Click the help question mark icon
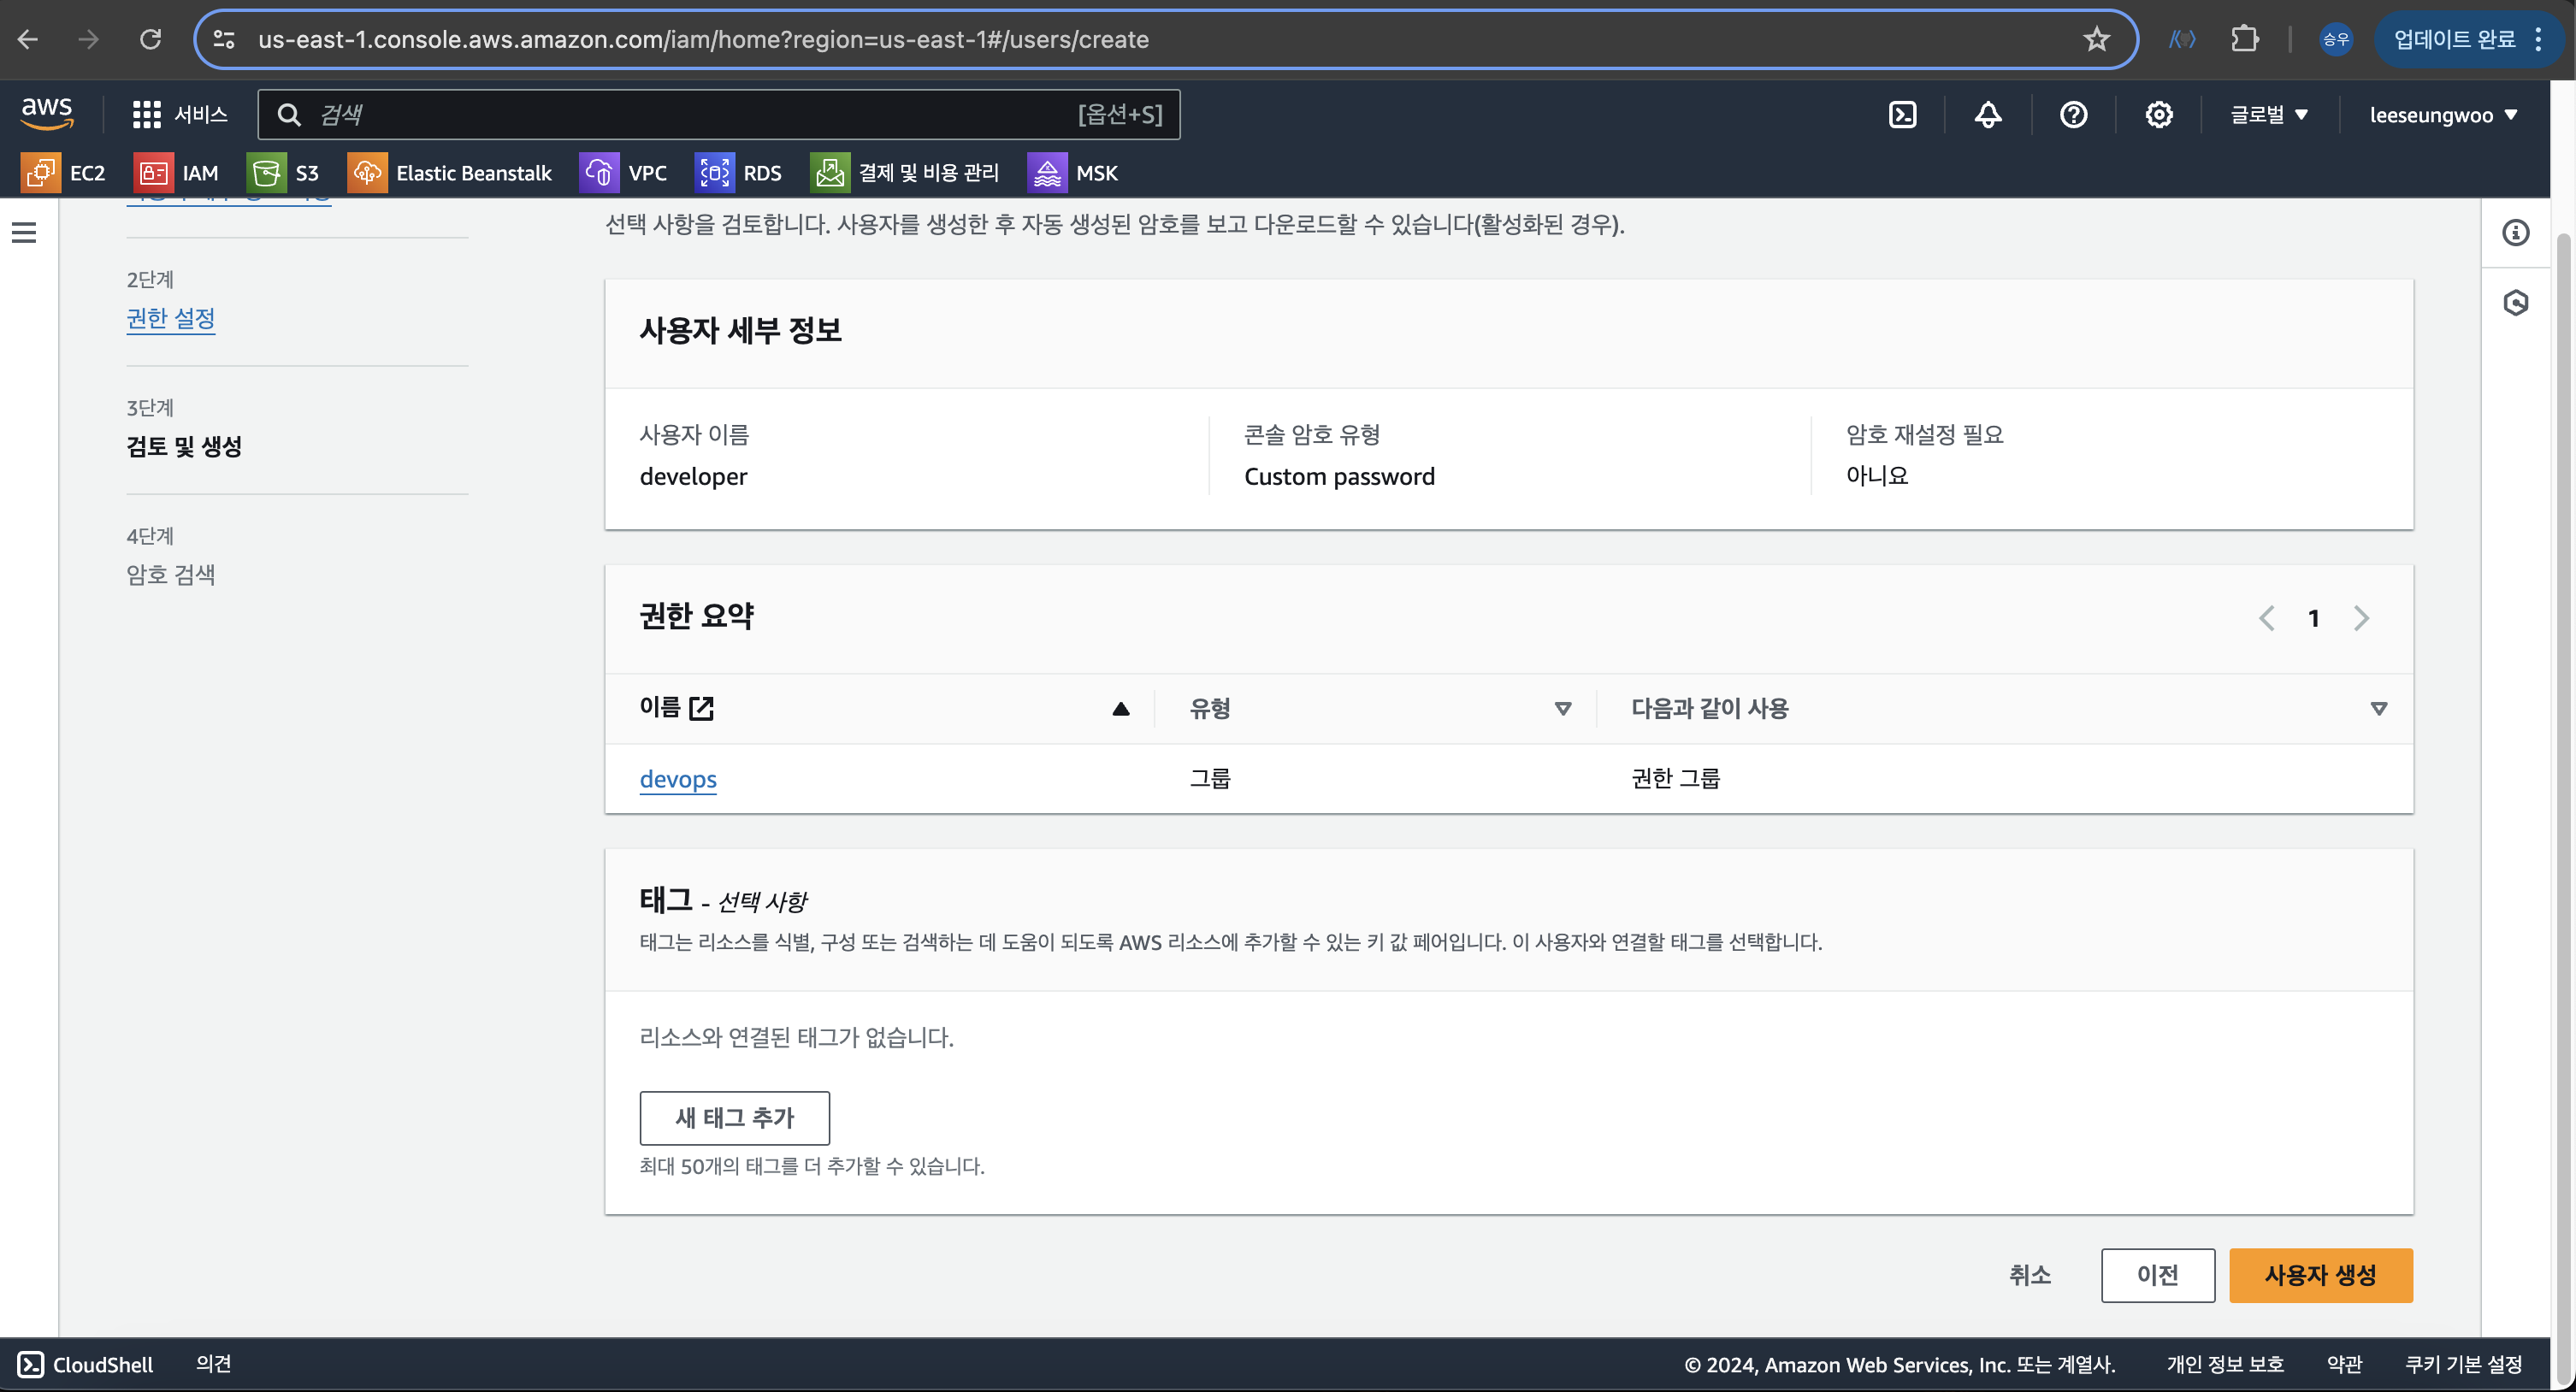The height and width of the screenshot is (1392, 2576). pyautogui.click(x=2073, y=115)
